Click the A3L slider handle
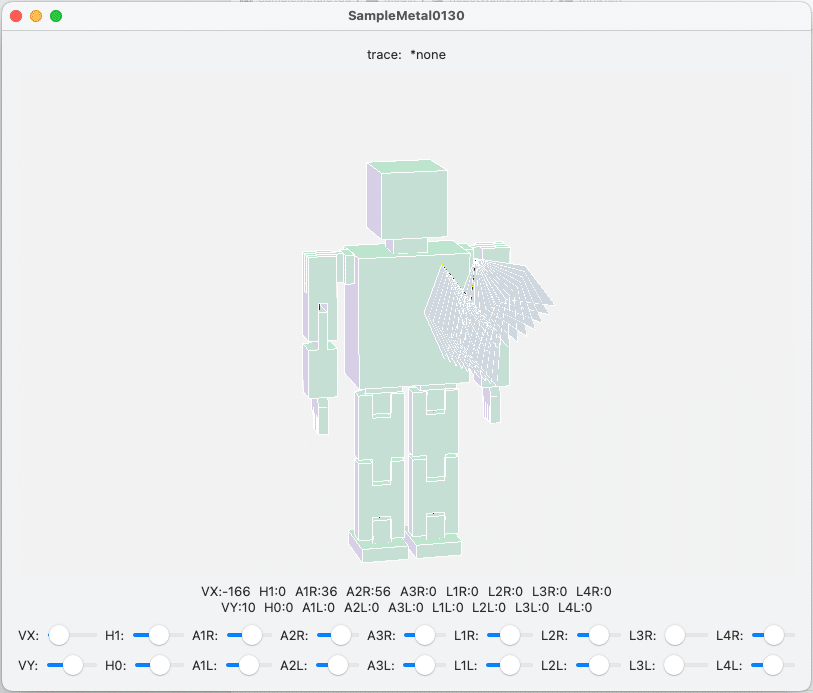813x693 pixels. [x=425, y=664]
